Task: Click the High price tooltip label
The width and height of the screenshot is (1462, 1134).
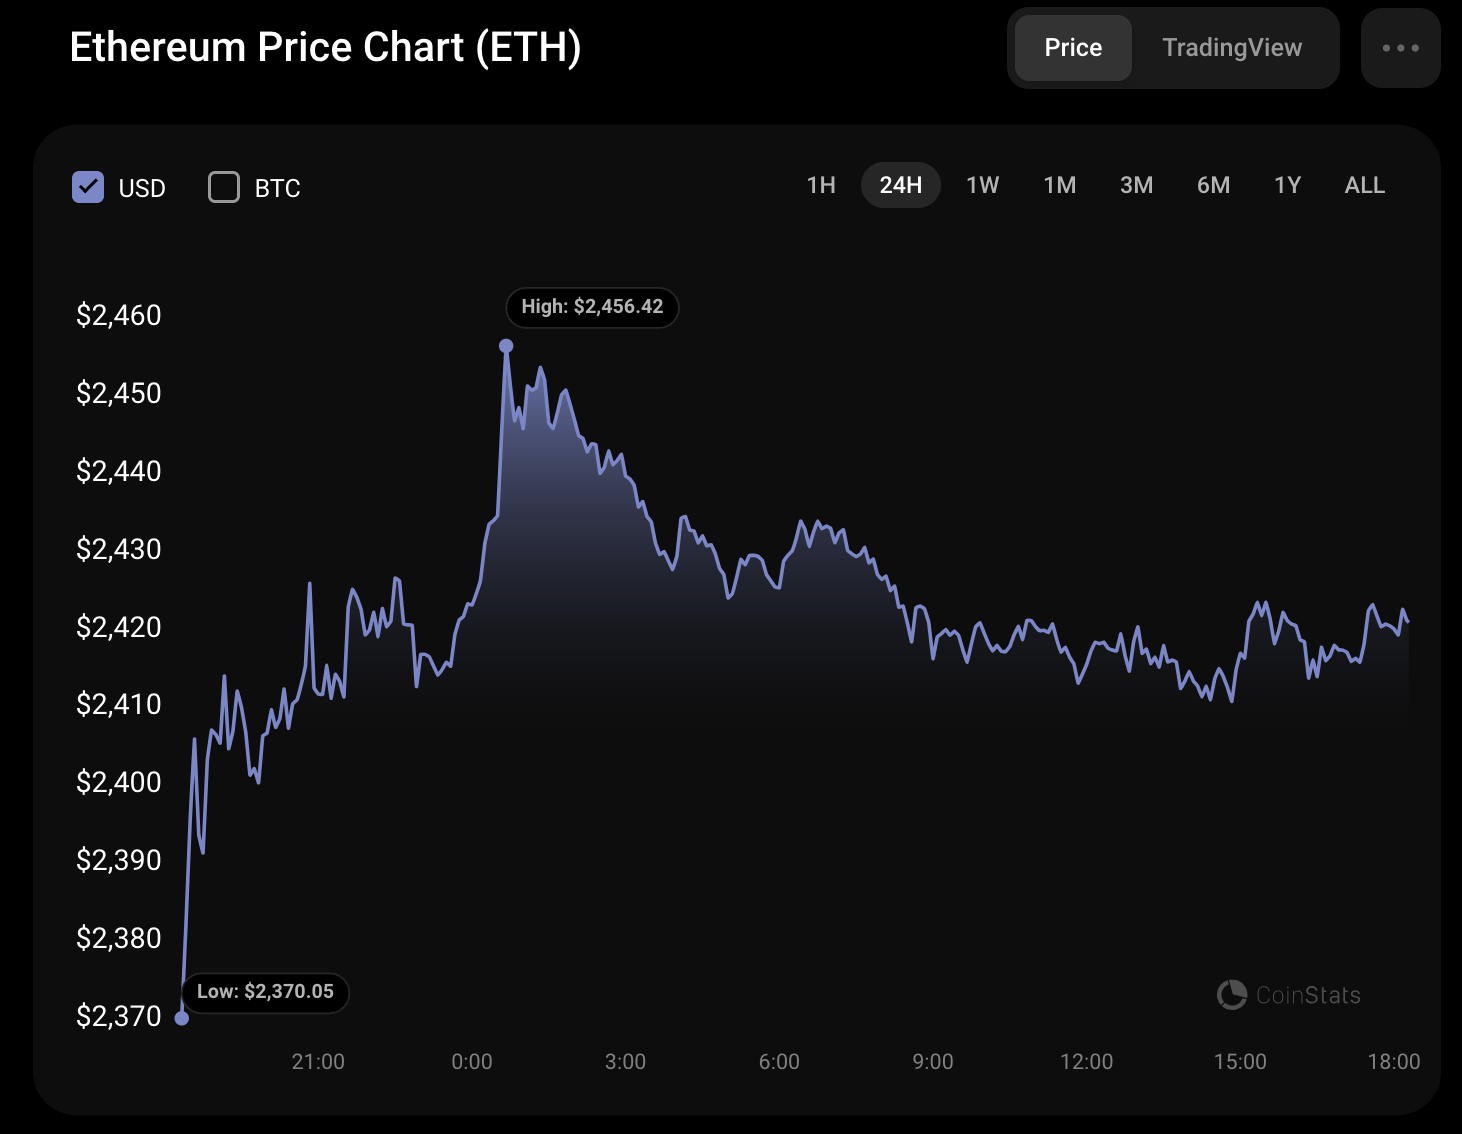Action: click(592, 307)
